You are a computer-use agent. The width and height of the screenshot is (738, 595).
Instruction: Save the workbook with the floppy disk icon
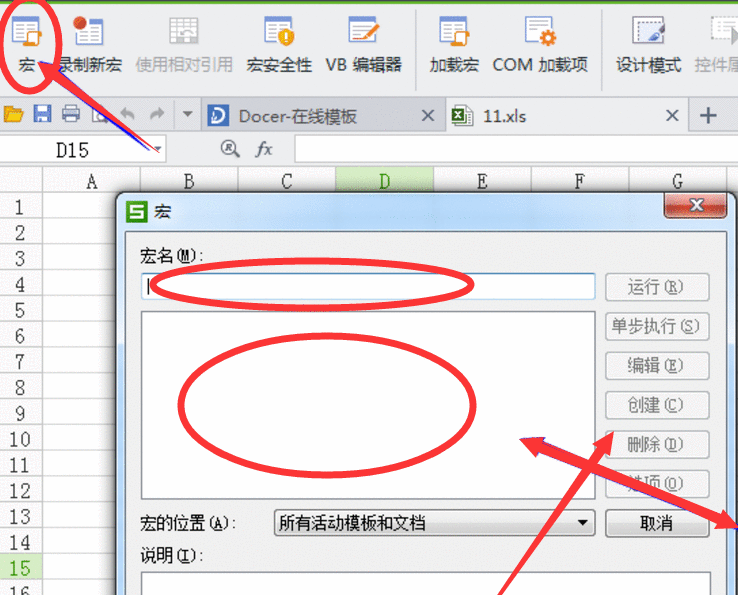point(42,114)
